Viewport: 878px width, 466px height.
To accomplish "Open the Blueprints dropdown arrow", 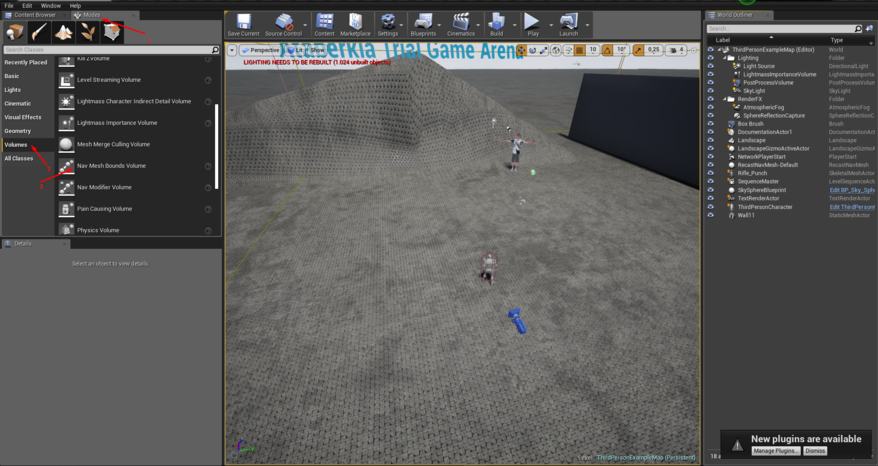I will [x=439, y=25].
